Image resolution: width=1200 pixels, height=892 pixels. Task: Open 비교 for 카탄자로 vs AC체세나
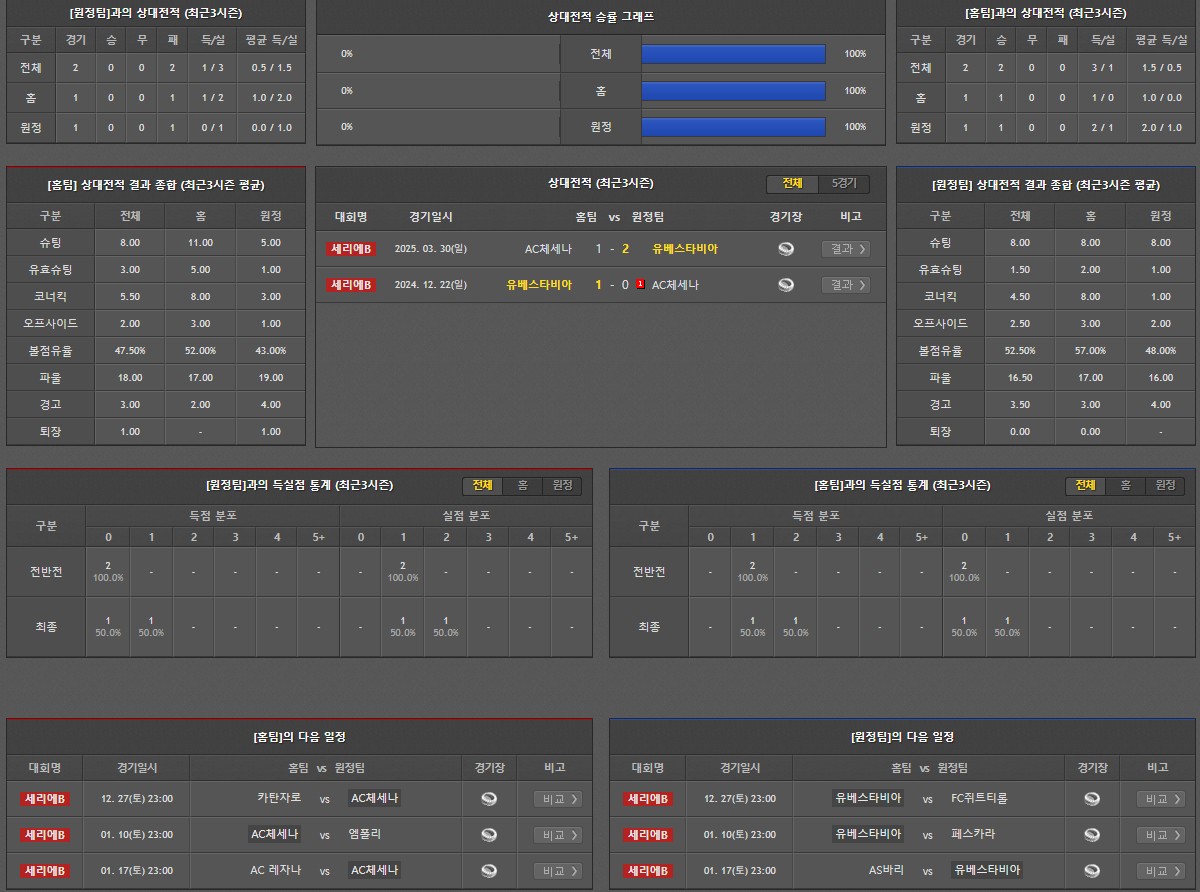[557, 799]
